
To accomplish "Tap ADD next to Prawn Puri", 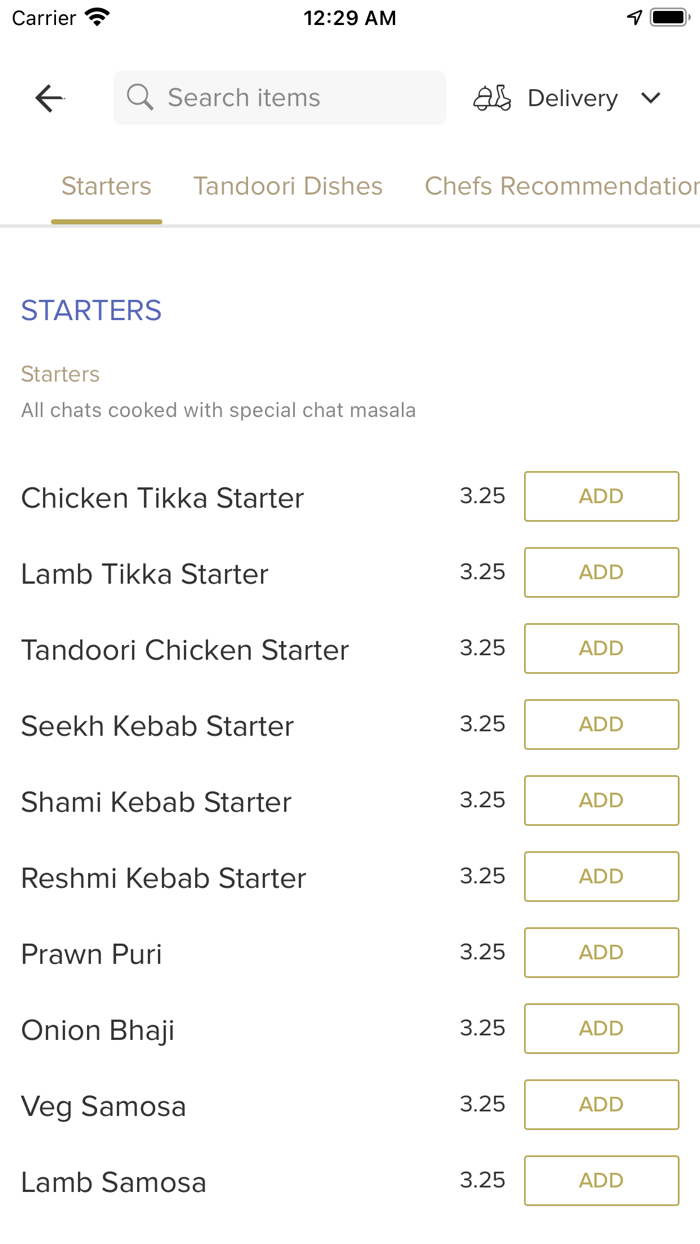I will (601, 953).
